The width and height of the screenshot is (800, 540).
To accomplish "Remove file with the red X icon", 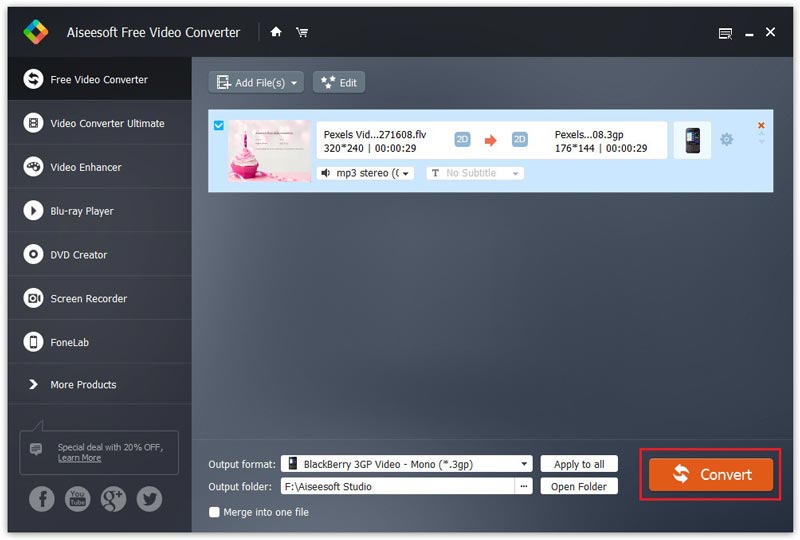I will (x=761, y=126).
